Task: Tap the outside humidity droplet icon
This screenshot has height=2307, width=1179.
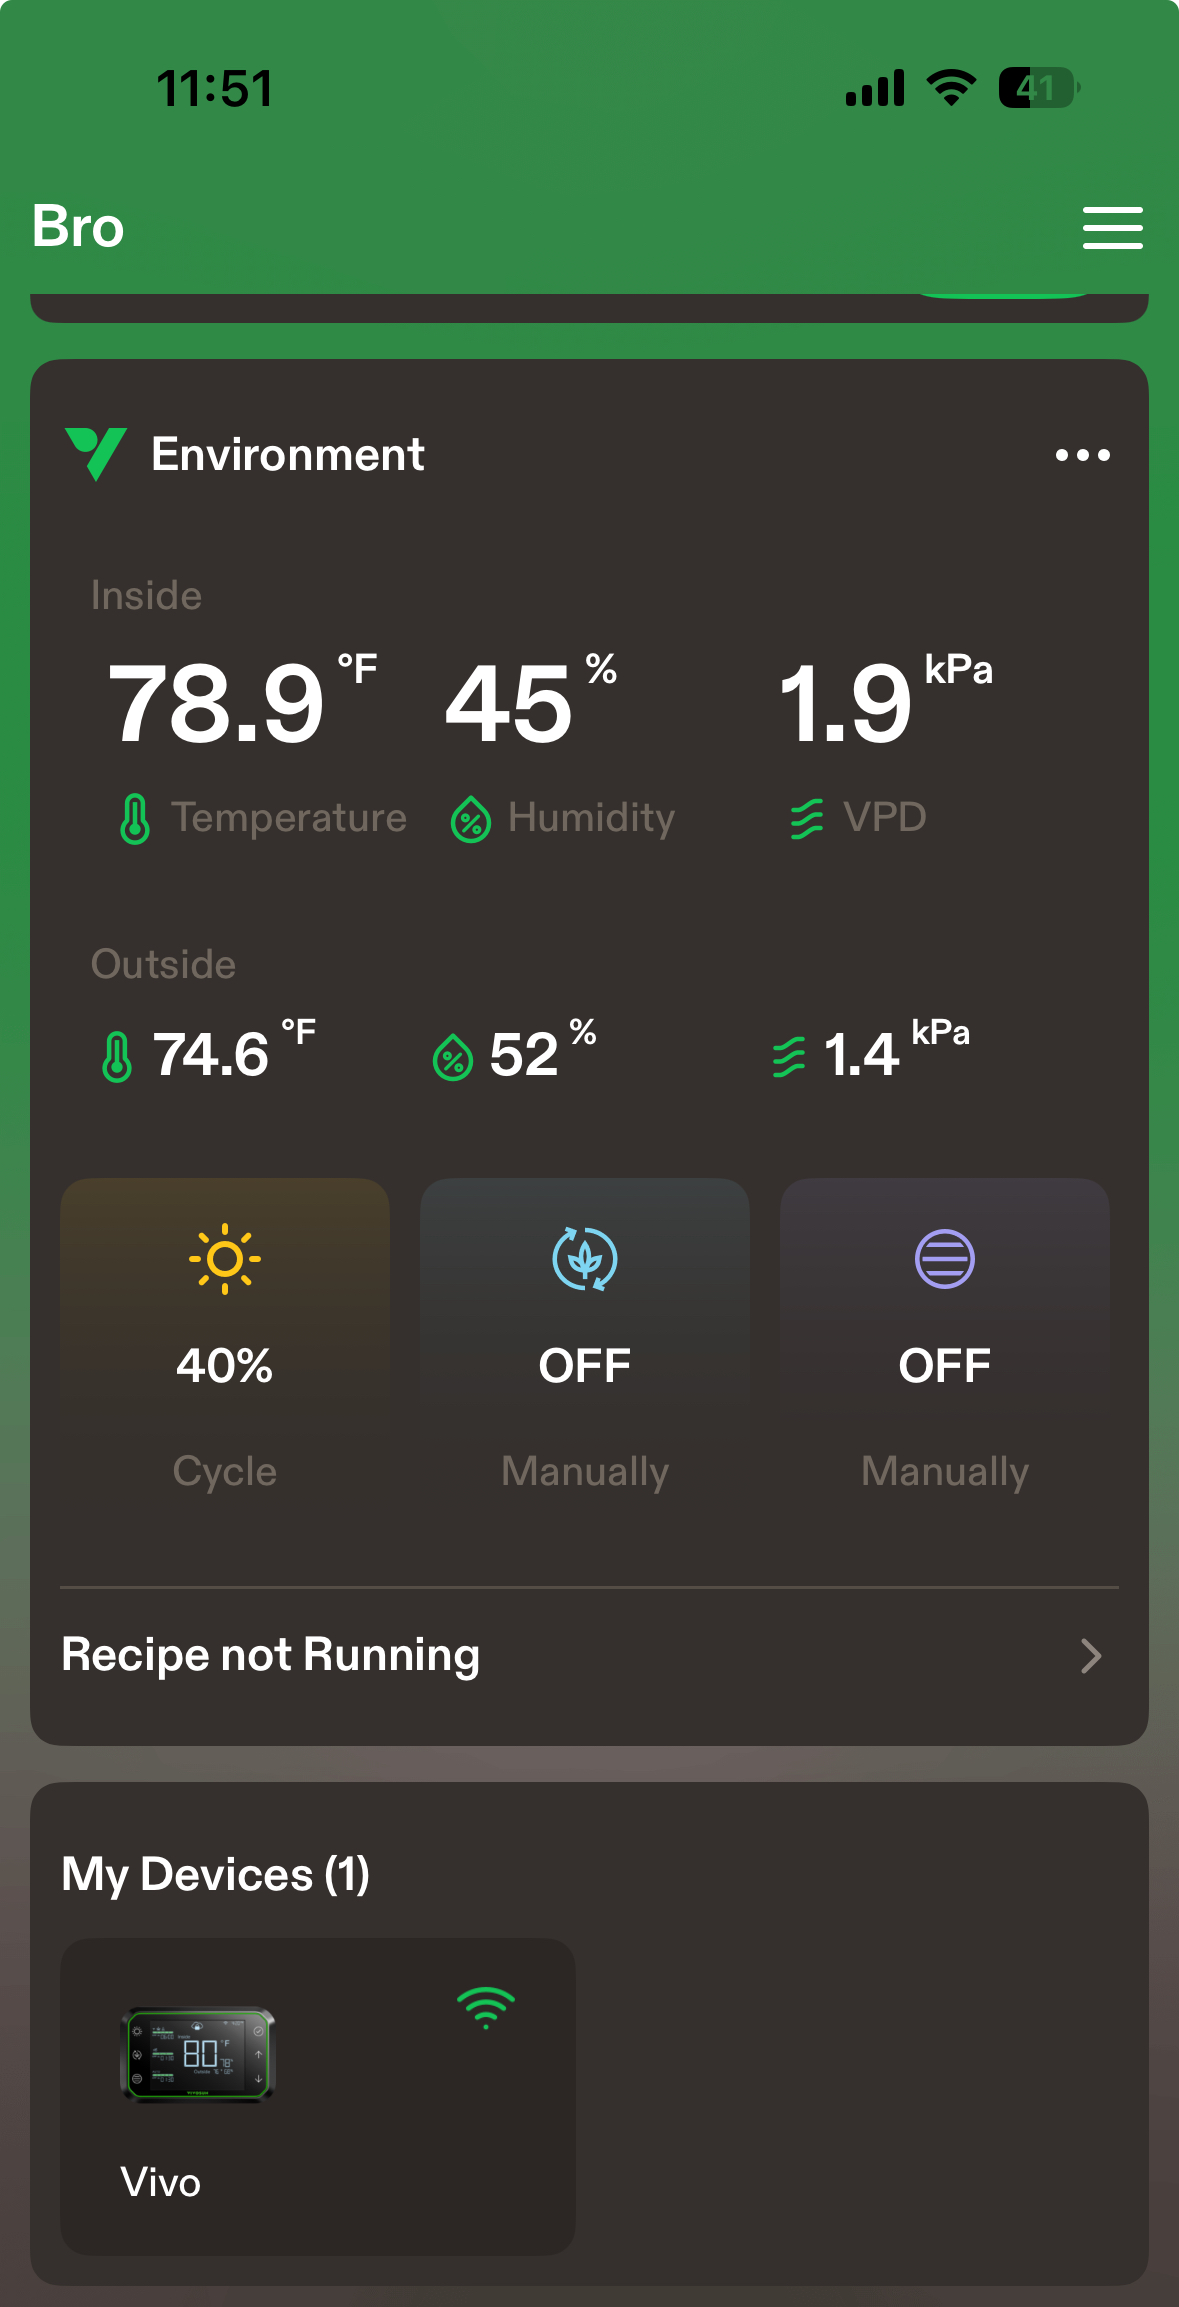Action: 453,1057
